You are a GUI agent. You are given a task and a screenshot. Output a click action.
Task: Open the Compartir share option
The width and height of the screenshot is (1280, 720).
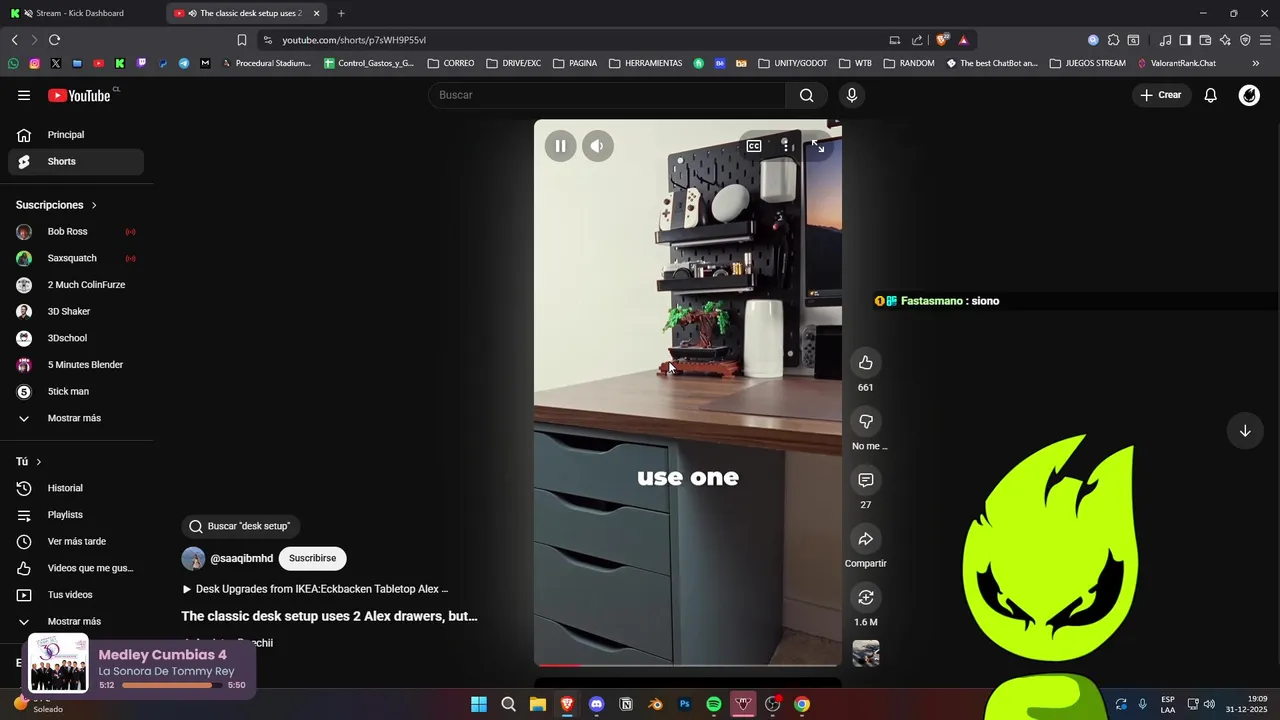click(866, 539)
